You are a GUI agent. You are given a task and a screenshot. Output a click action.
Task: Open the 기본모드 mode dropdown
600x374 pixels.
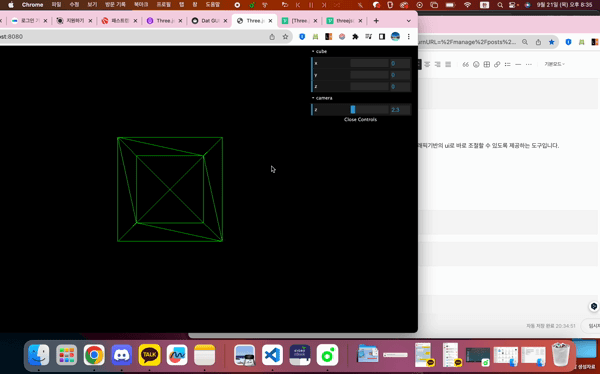[x=554, y=64]
